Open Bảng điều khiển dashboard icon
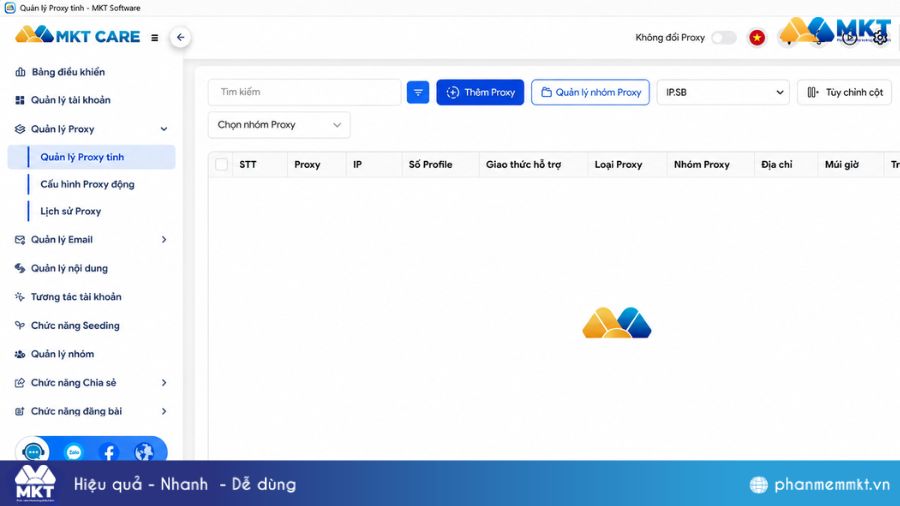Screen dimensions: 900x506 point(20,72)
